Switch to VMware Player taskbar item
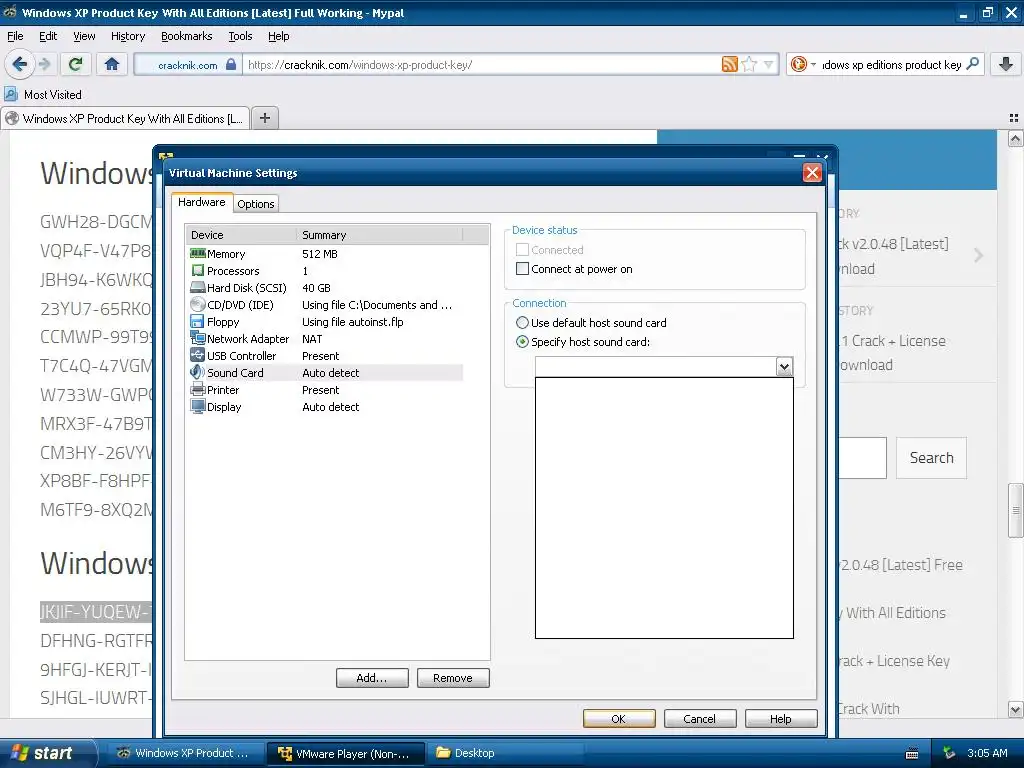Image resolution: width=1024 pixels, height=768 pixels. (345, 753)
